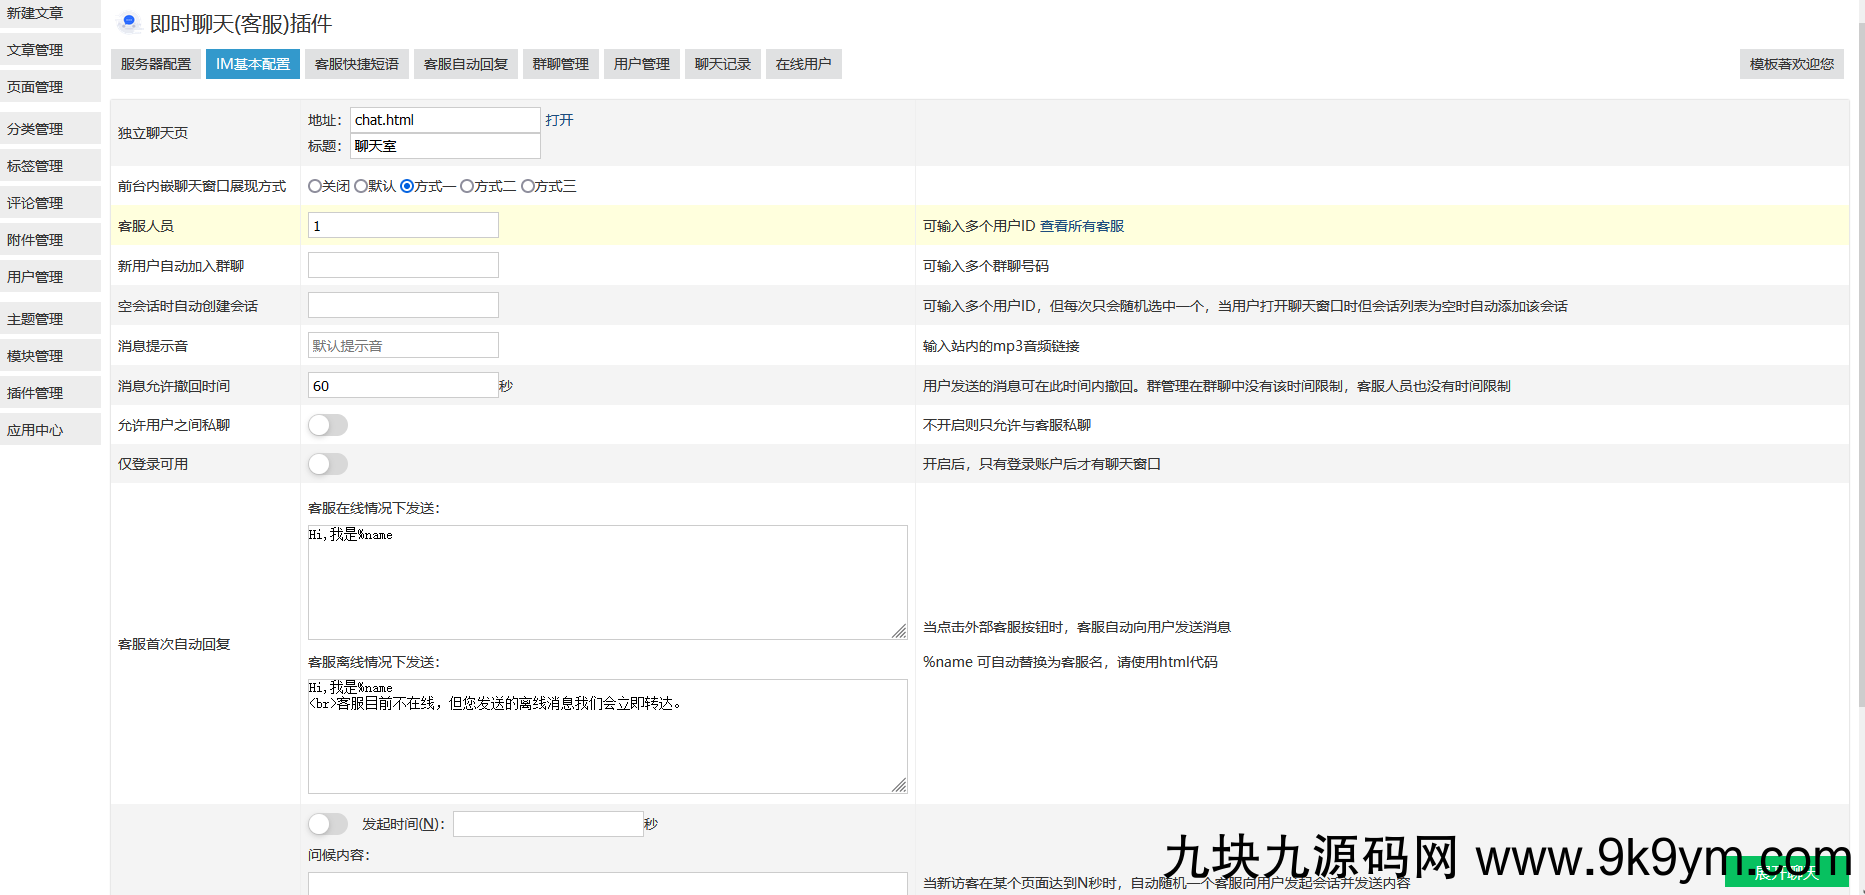
Task: Open the 查看所有客服 link
Action: click(x=1082, y=226)
